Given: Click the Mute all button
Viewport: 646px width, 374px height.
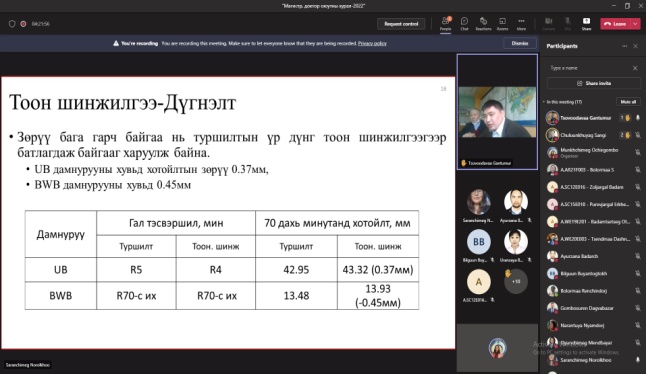Looking at the screenshot, I should point(628,102).
